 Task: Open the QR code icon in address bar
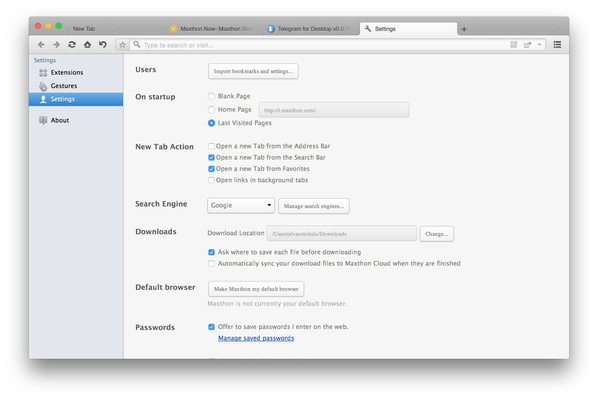[514, 45]
